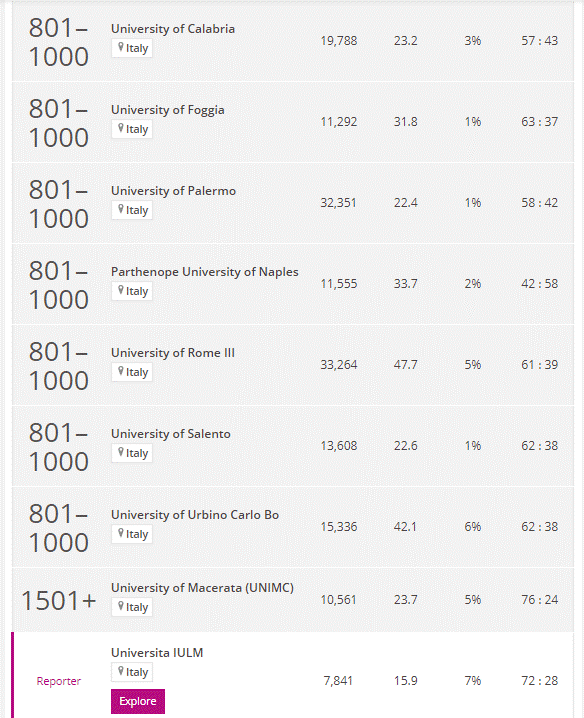
Task: Click location pin under Rome III
Action: pyautogui.click(x=121, y=371)
